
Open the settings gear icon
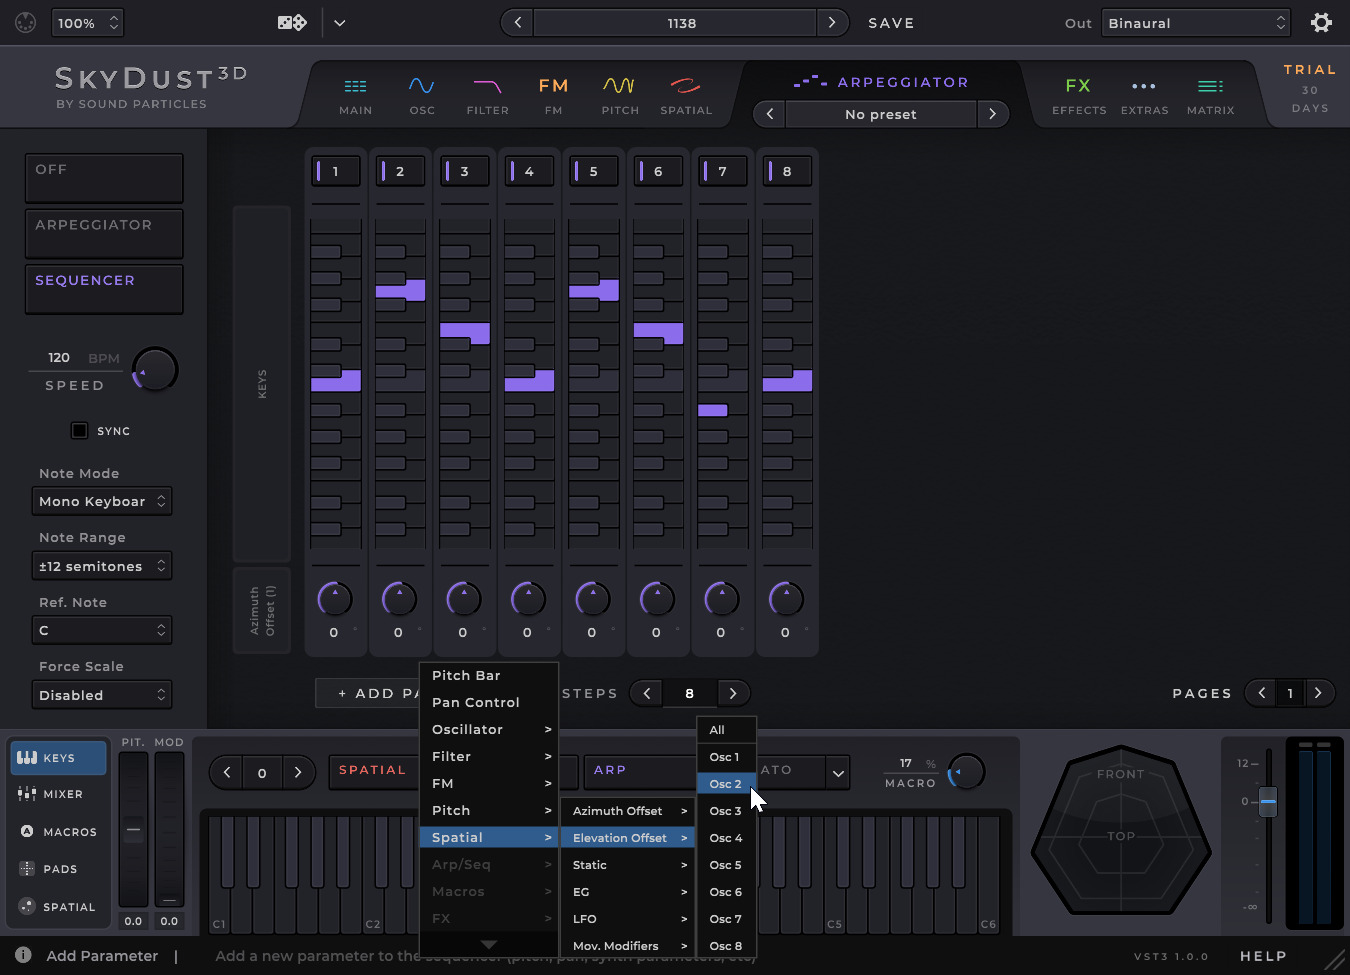[1321, 22]
